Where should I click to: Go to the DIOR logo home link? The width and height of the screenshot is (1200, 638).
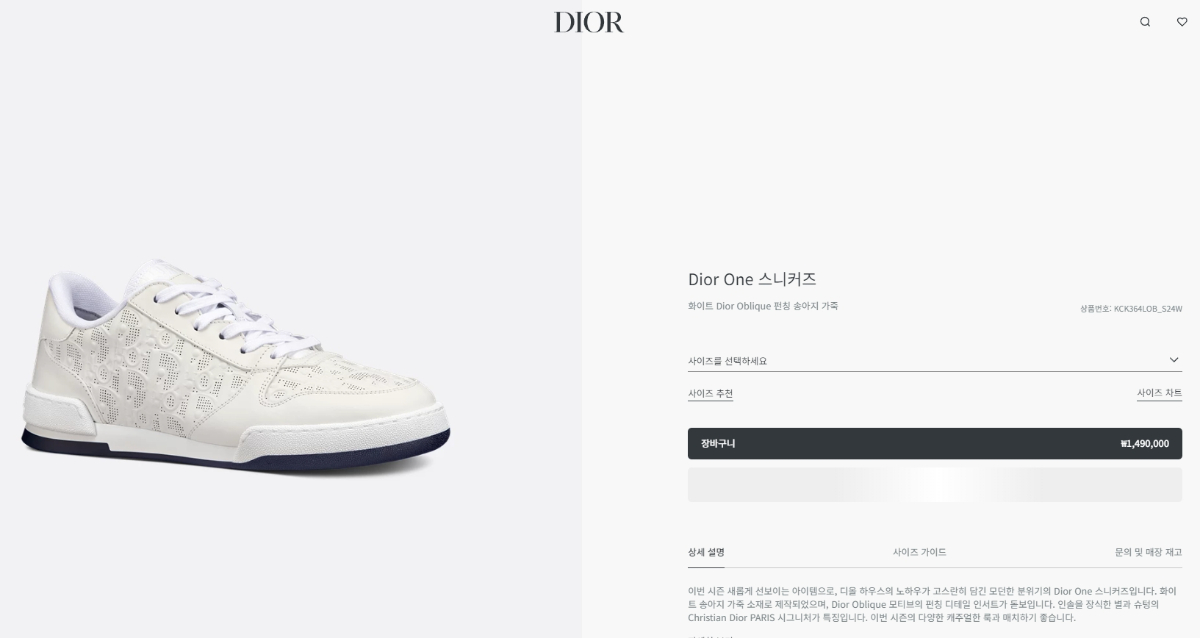click(x=589, y=22)
